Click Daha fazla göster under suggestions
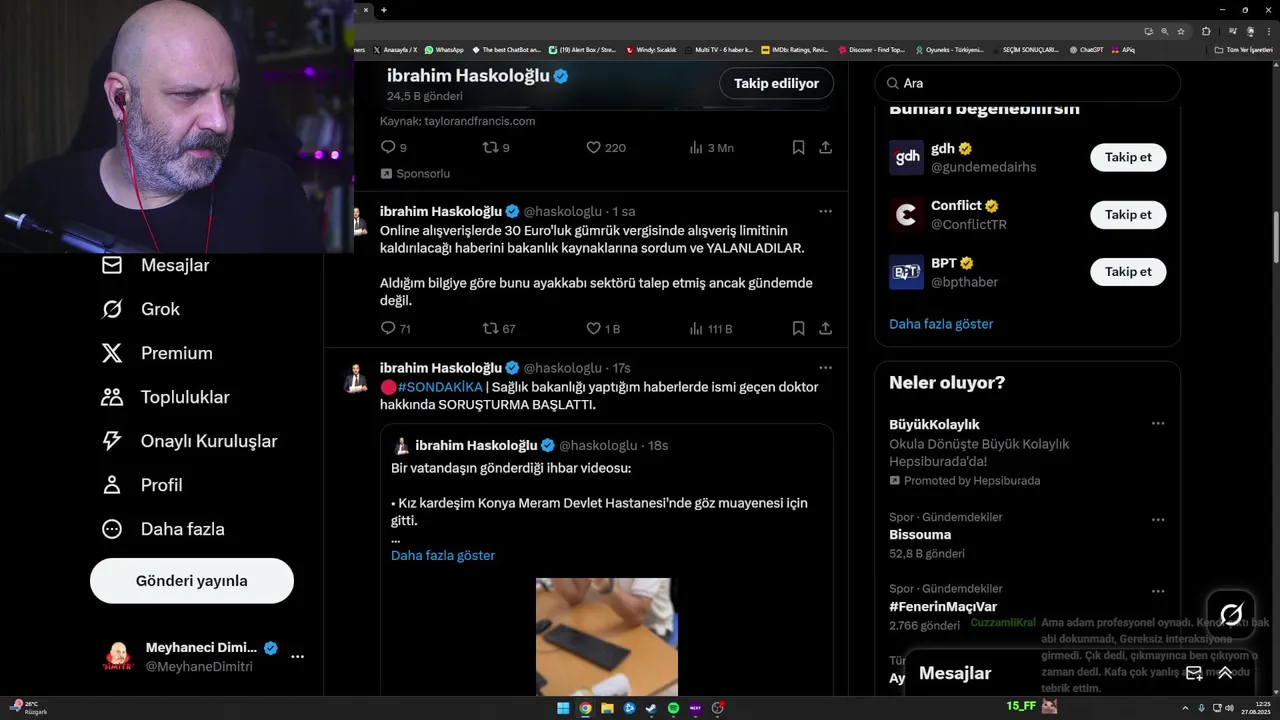Viewport: 1280px width, 720px height. pyautogui.click(x=941, y=324)
